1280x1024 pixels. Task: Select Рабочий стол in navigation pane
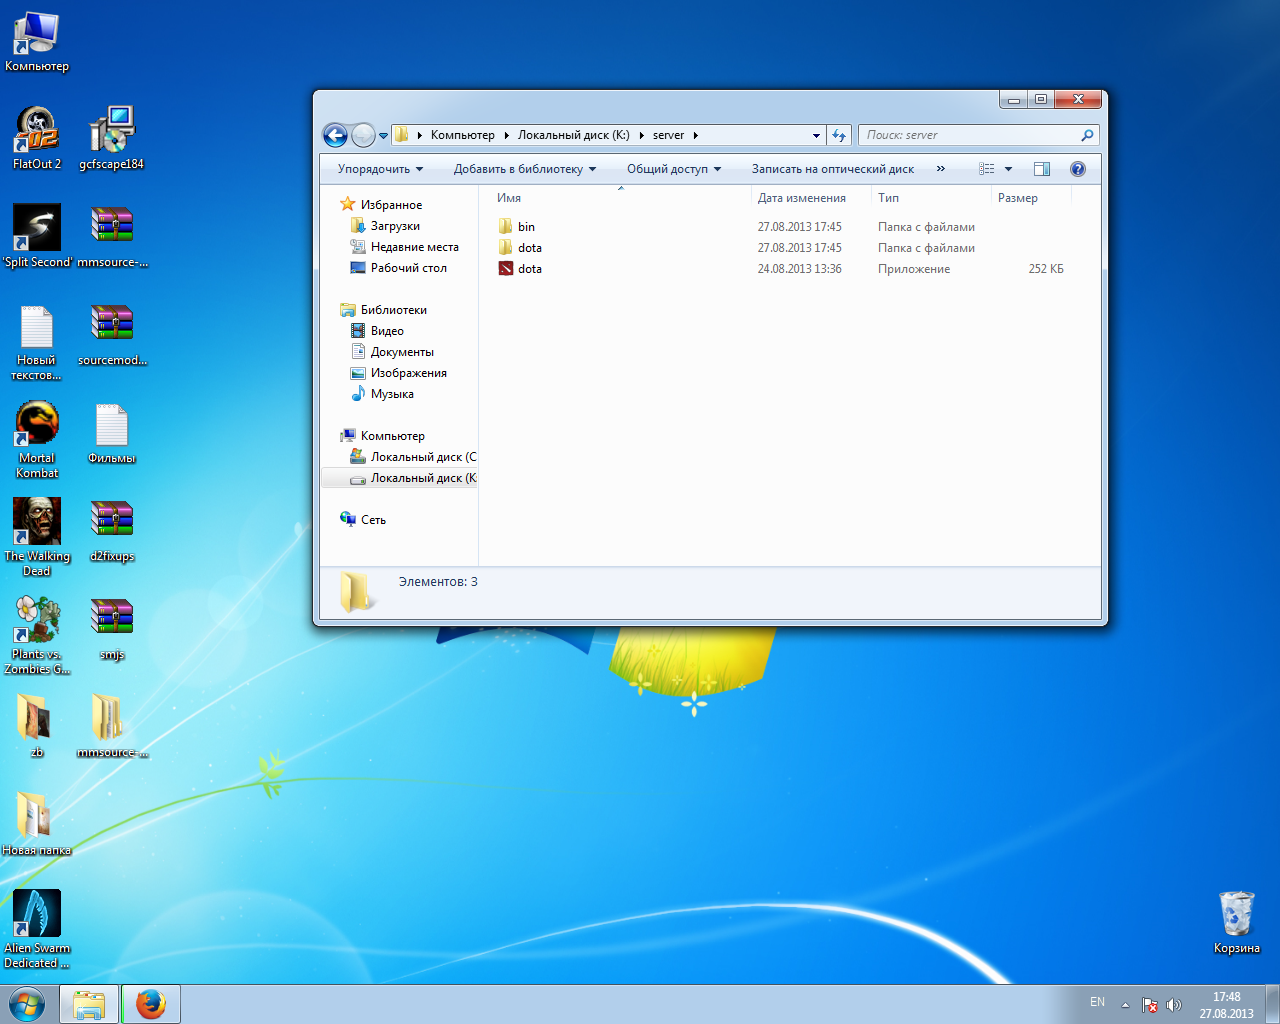tap(408, 268)
